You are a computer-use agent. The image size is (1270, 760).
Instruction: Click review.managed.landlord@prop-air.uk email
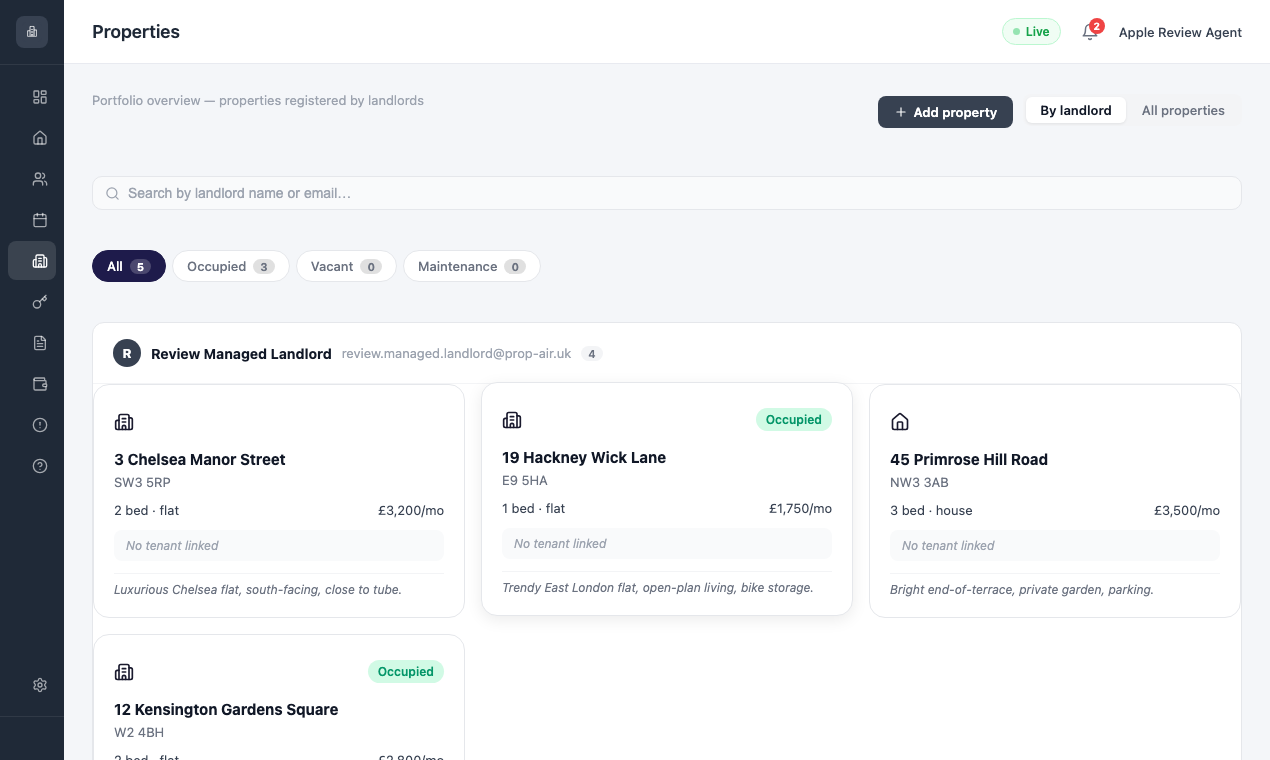[x=456, y=354]
